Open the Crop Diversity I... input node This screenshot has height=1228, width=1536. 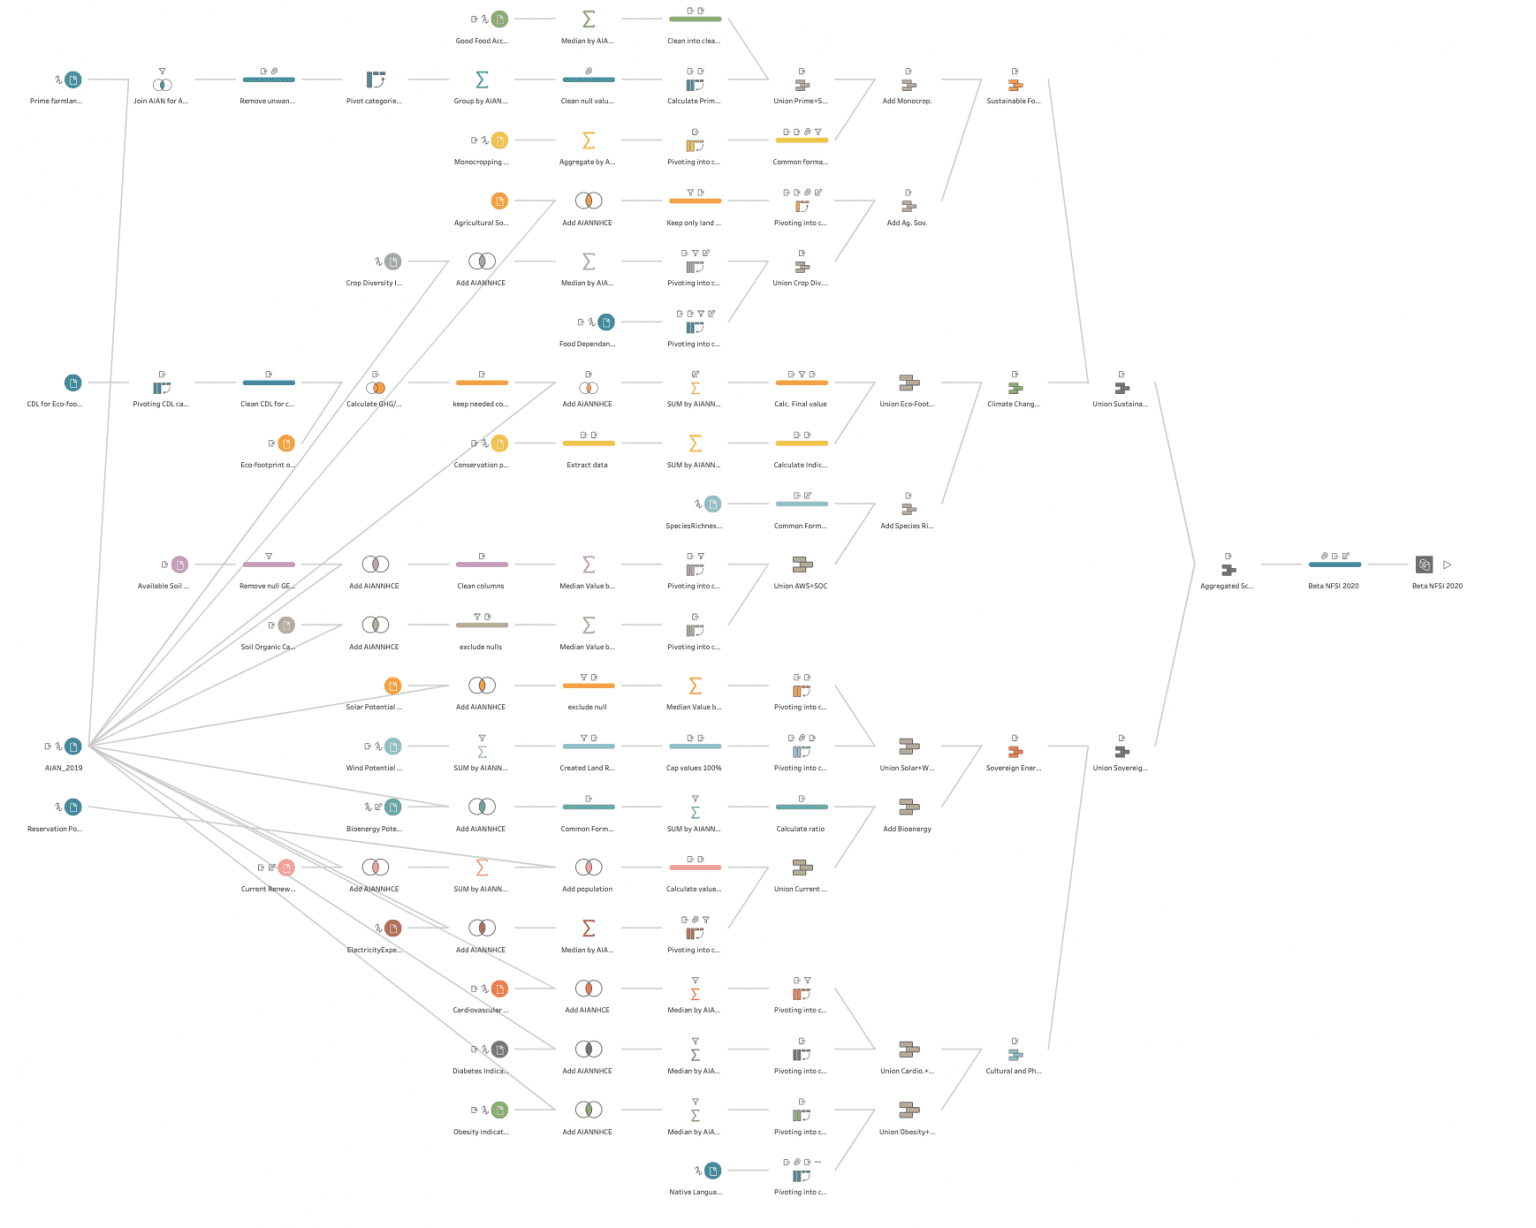[393, 262]
